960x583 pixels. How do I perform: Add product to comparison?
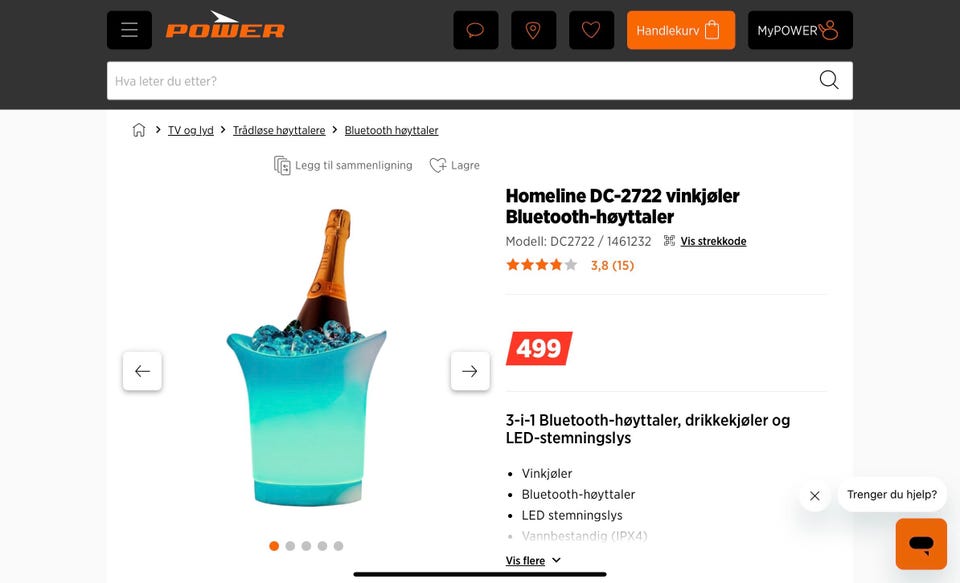[x=343, y=165]
